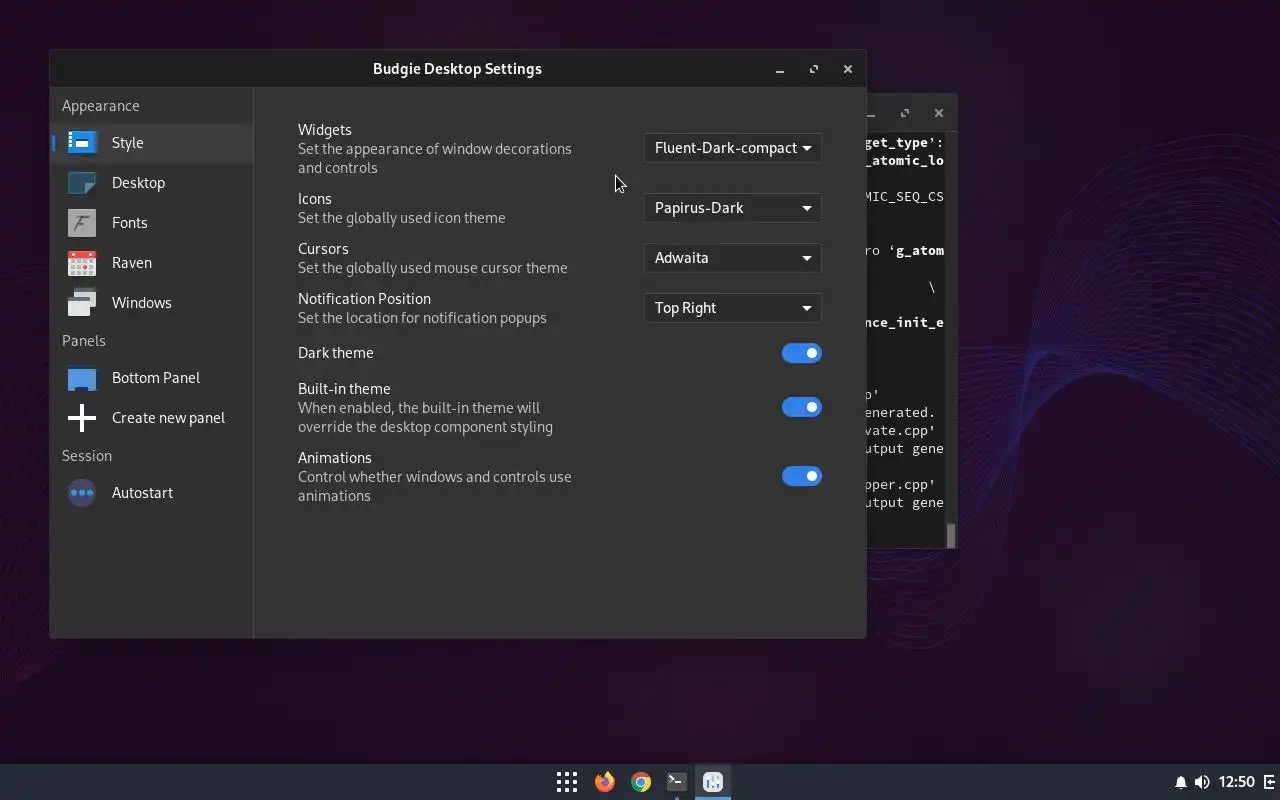Select the Bottom Panel entry label
The width and height of the screenshot is (1280, 800).
pos(156,378)
